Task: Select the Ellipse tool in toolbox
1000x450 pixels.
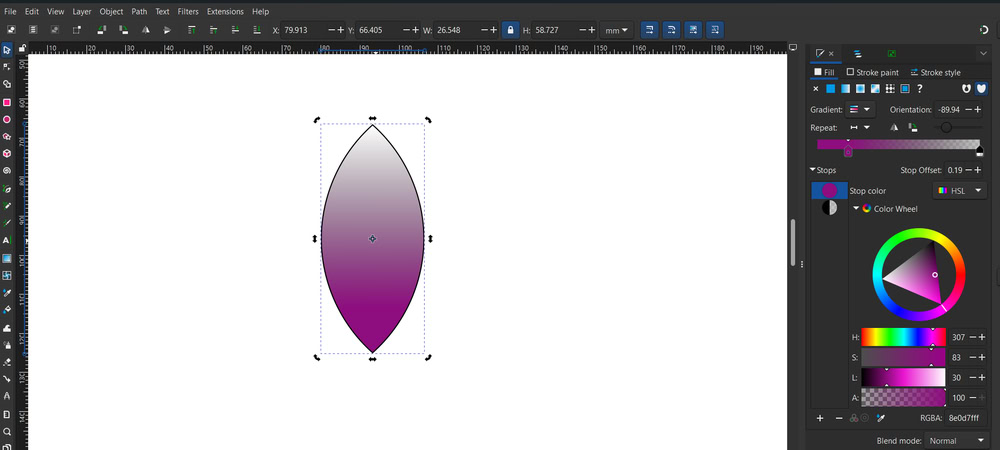Action: point(7,119)
